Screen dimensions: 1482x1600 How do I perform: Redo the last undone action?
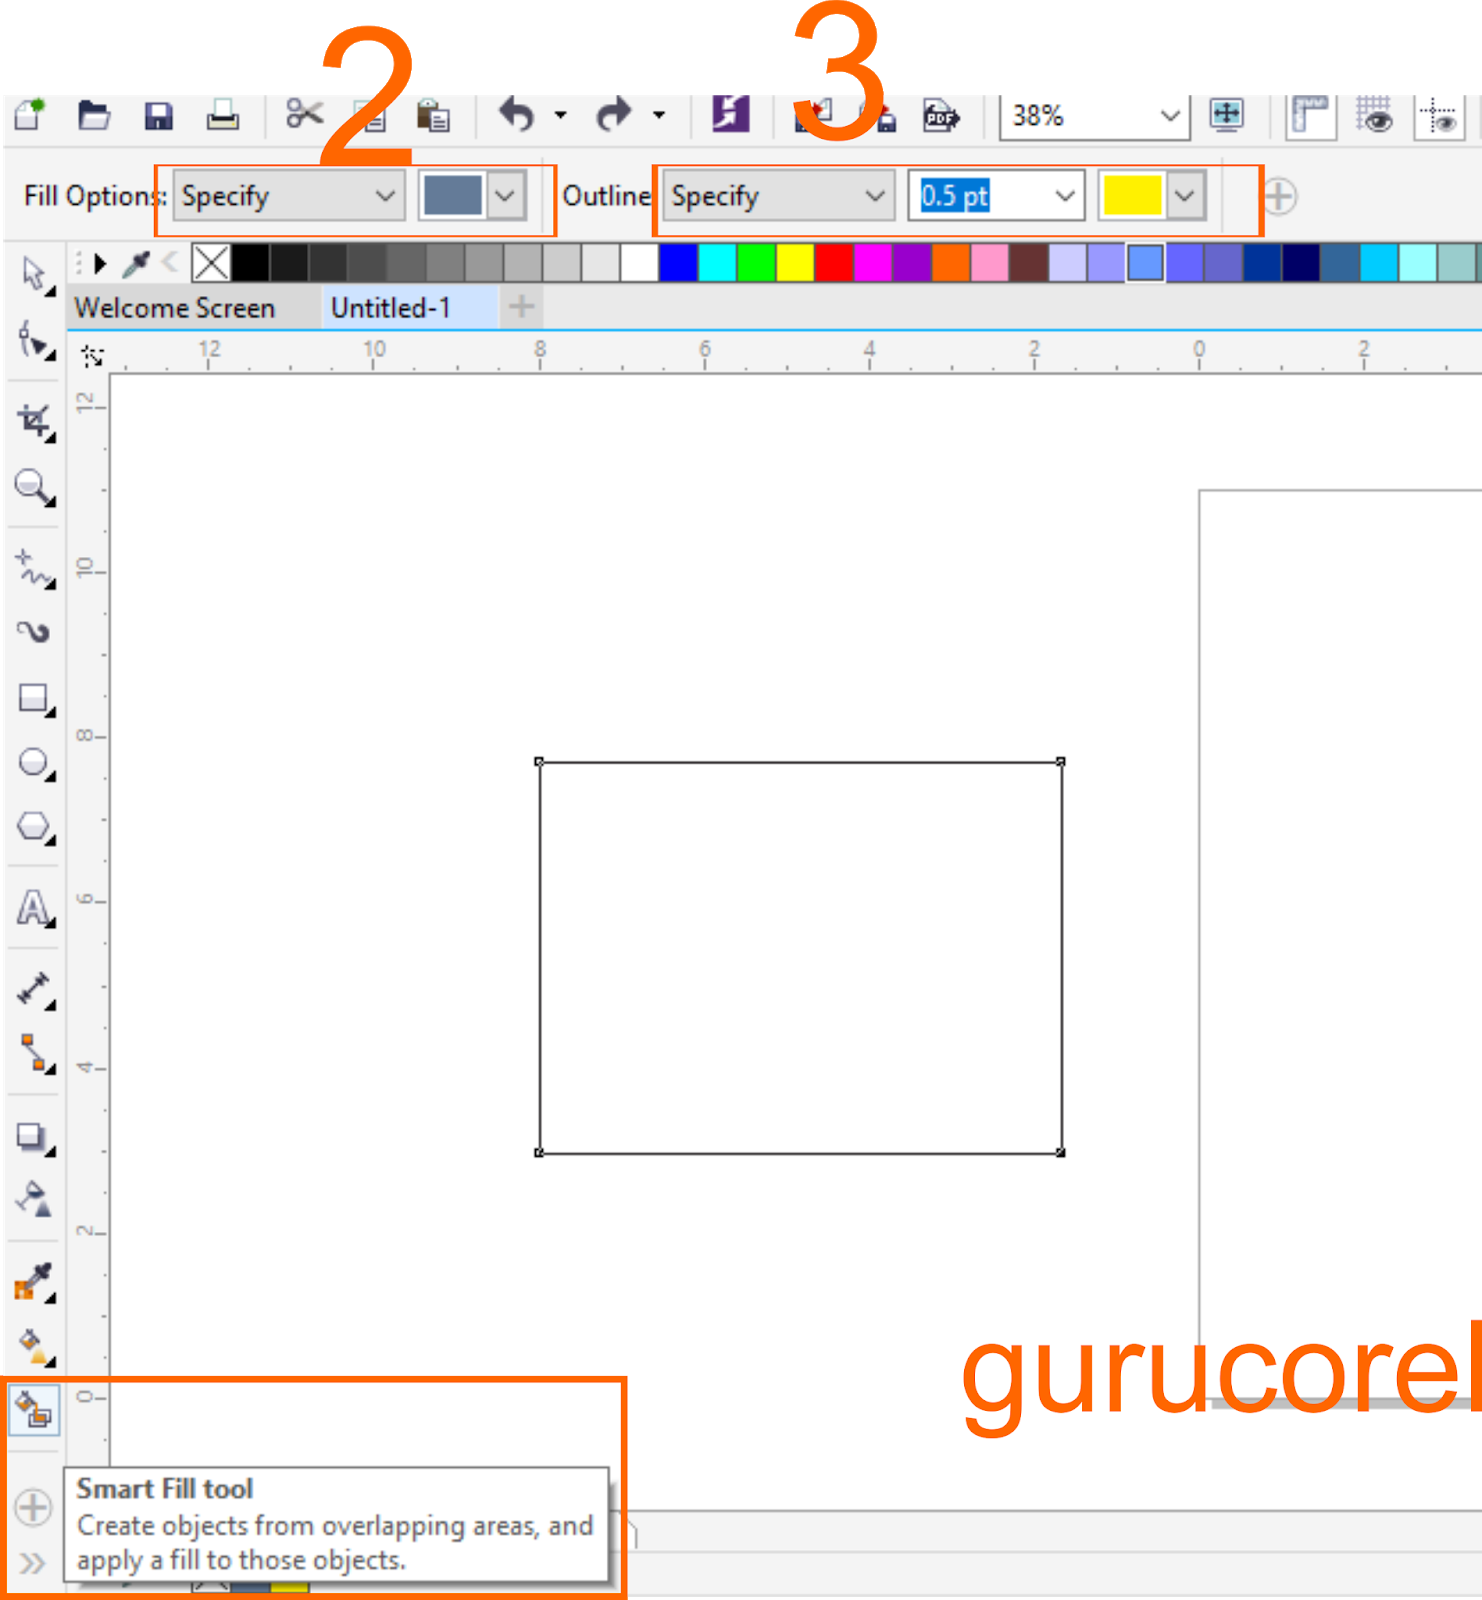(614, 115)
